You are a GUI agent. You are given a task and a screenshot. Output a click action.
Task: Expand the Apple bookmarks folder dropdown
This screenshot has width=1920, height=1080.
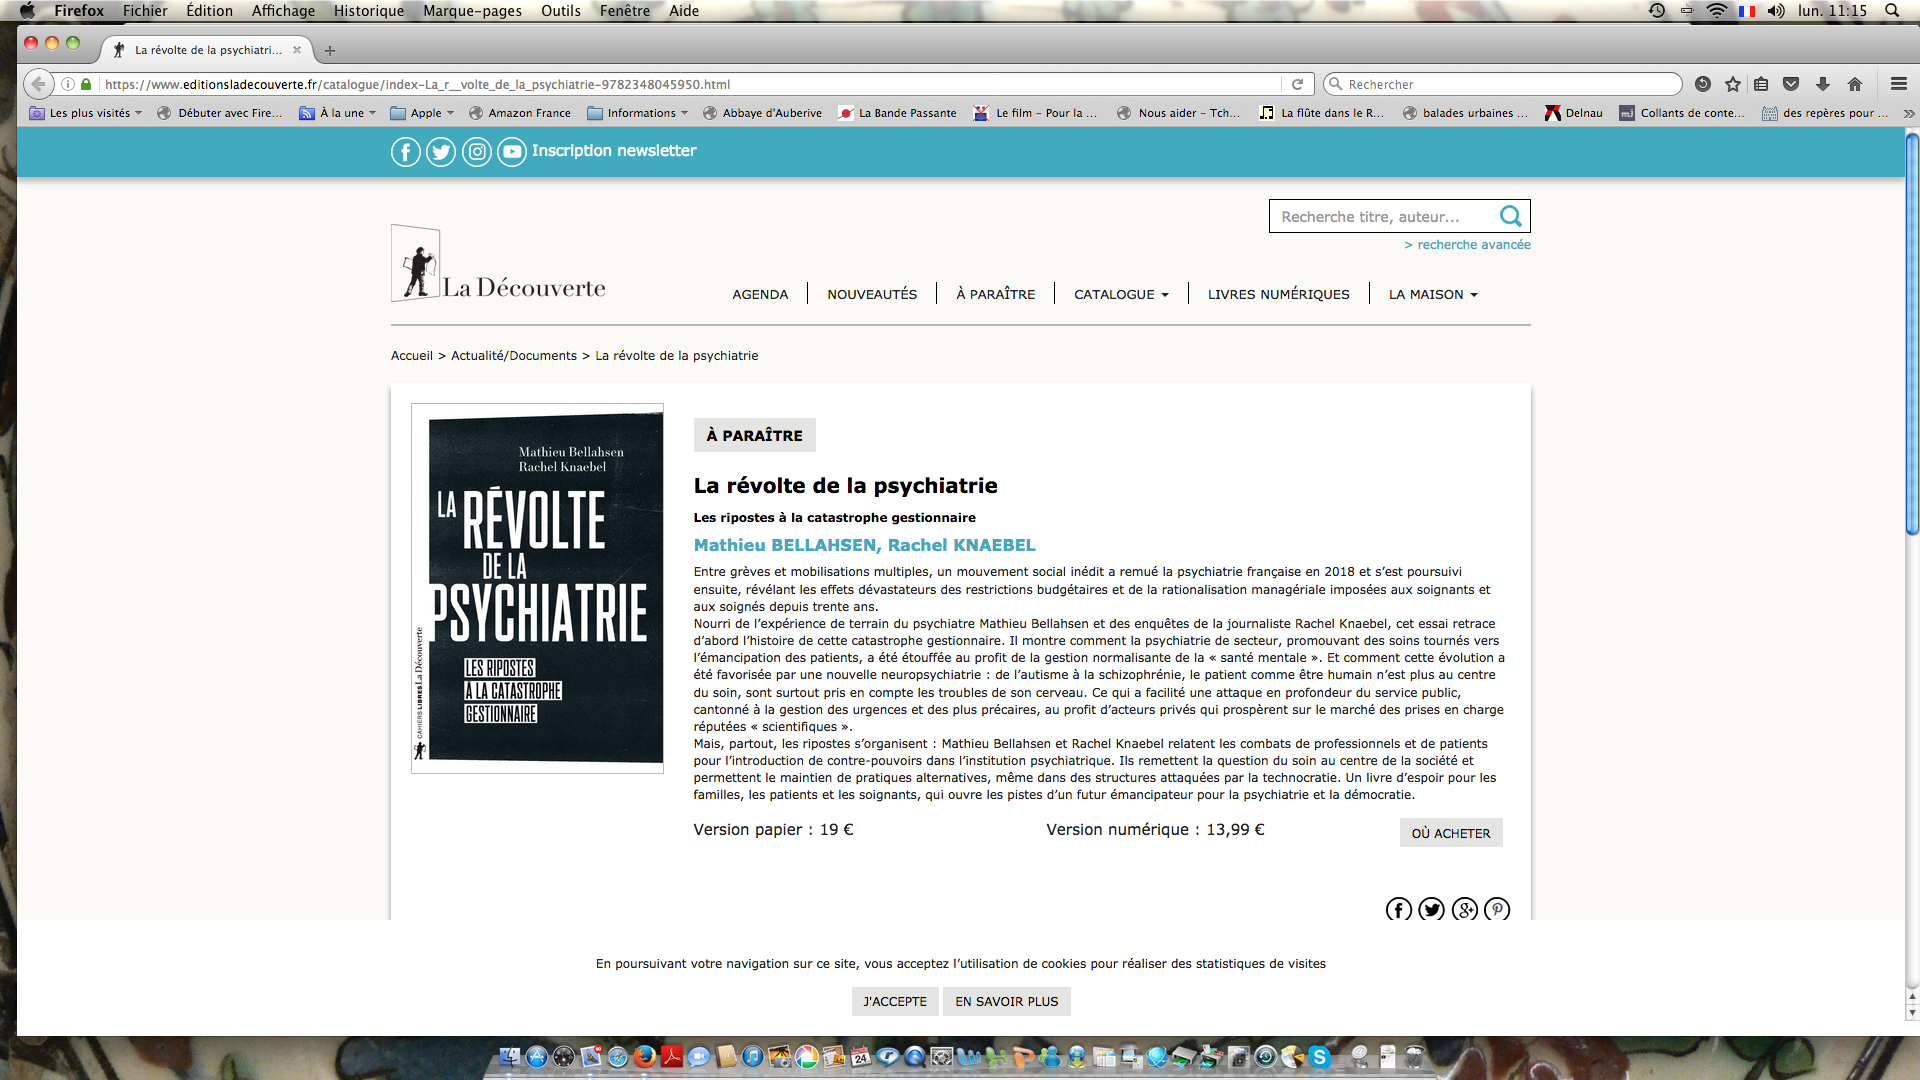422,113
